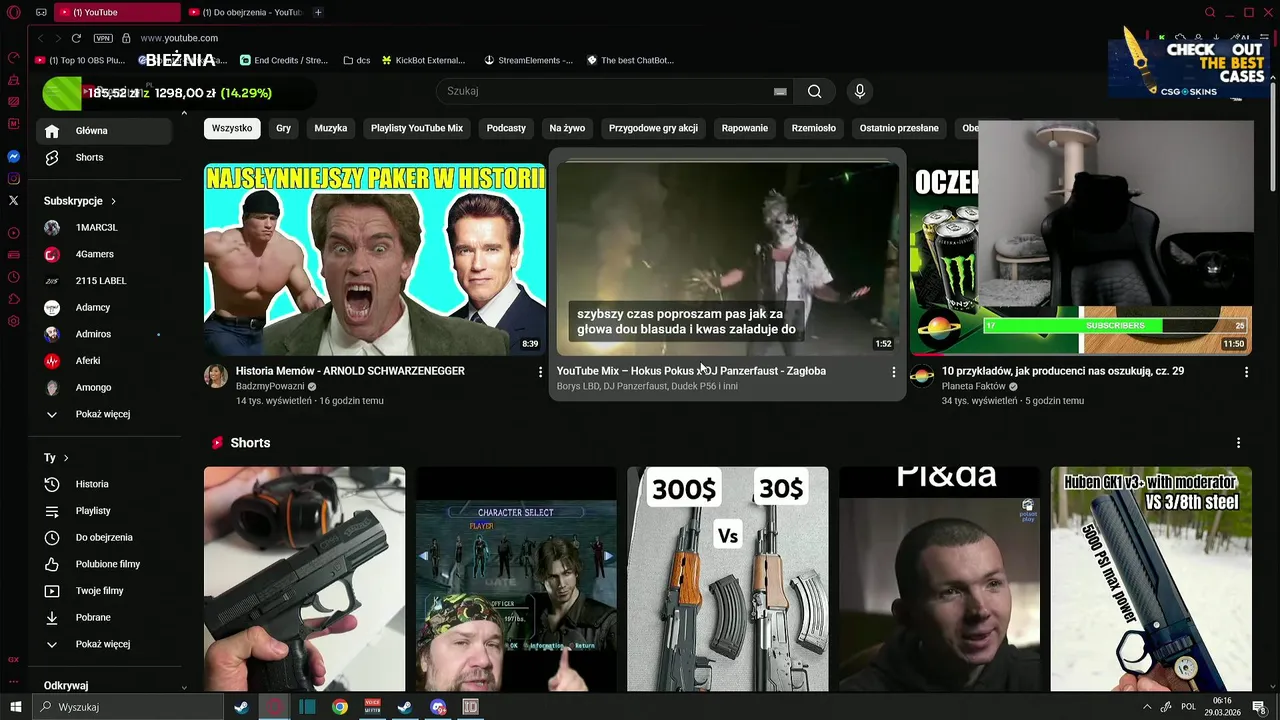Select Playlisty YouTube Mix chip

point(417,128)
